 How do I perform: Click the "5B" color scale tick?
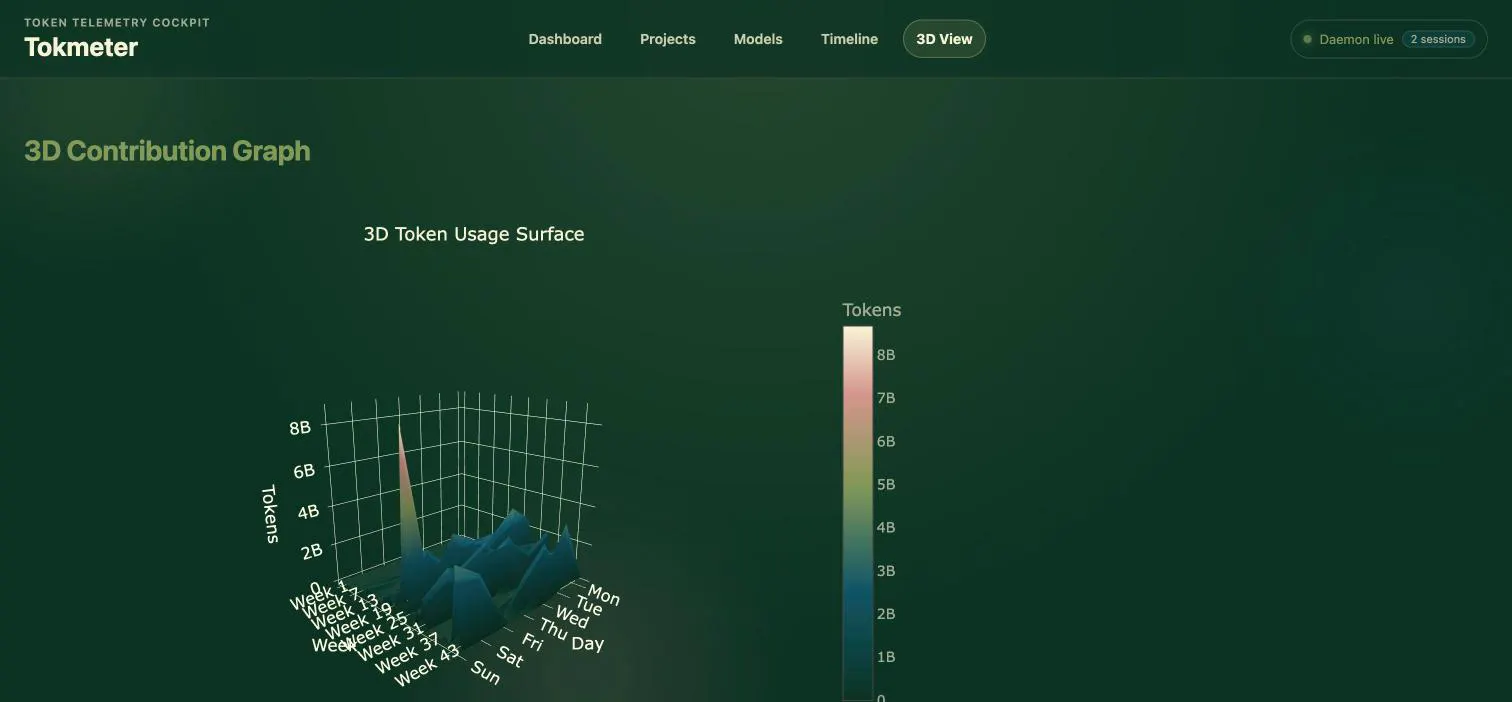tap(886, 484)
